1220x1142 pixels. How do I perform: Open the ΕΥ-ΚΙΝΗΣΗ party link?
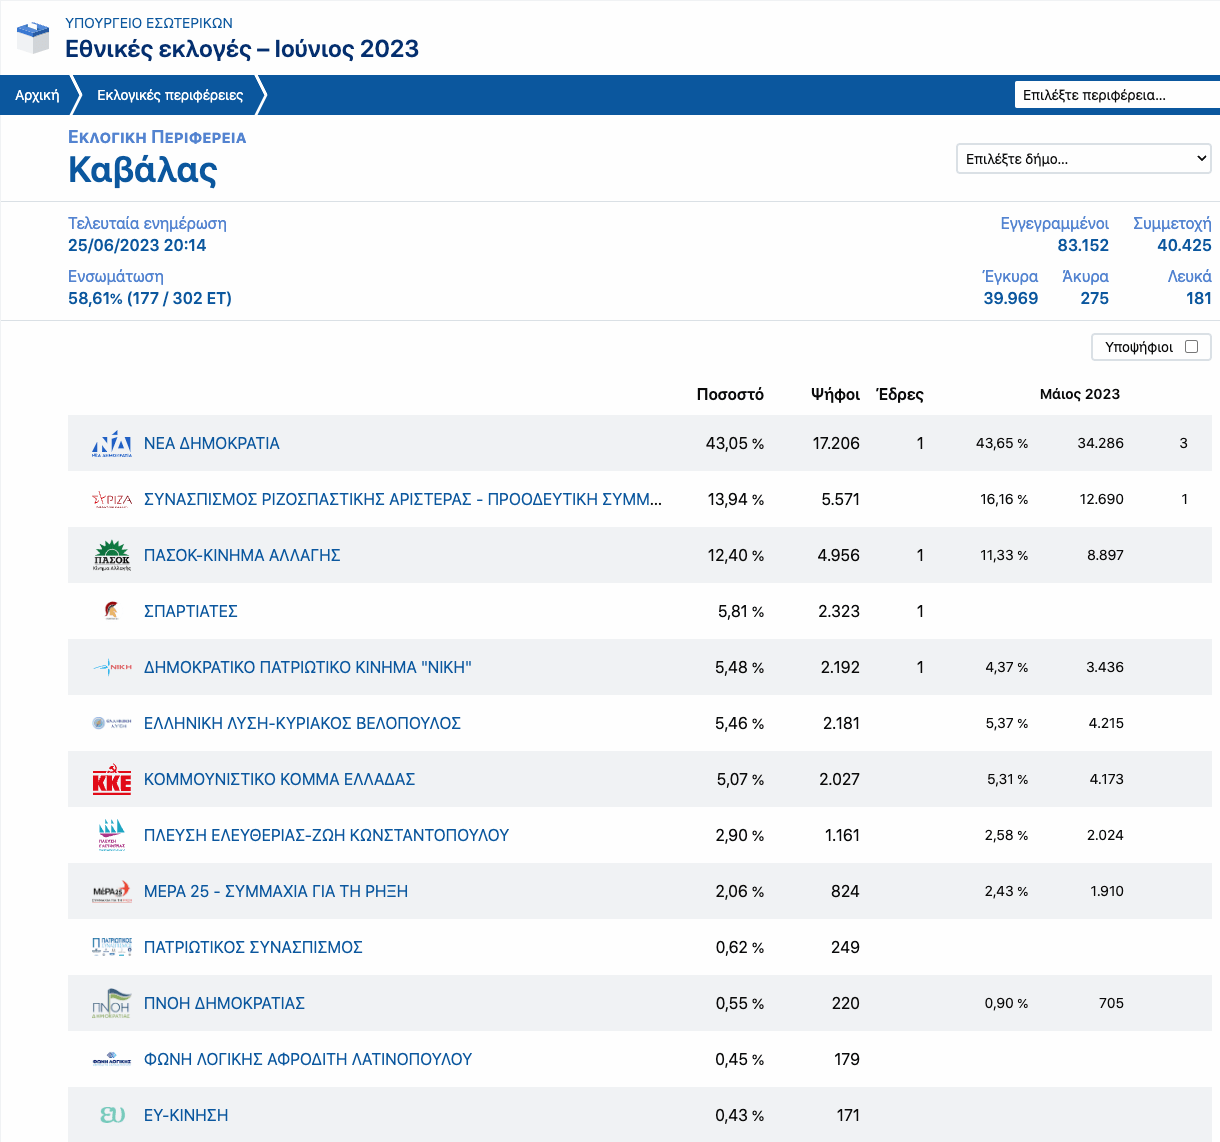(x=186, y=1115)
